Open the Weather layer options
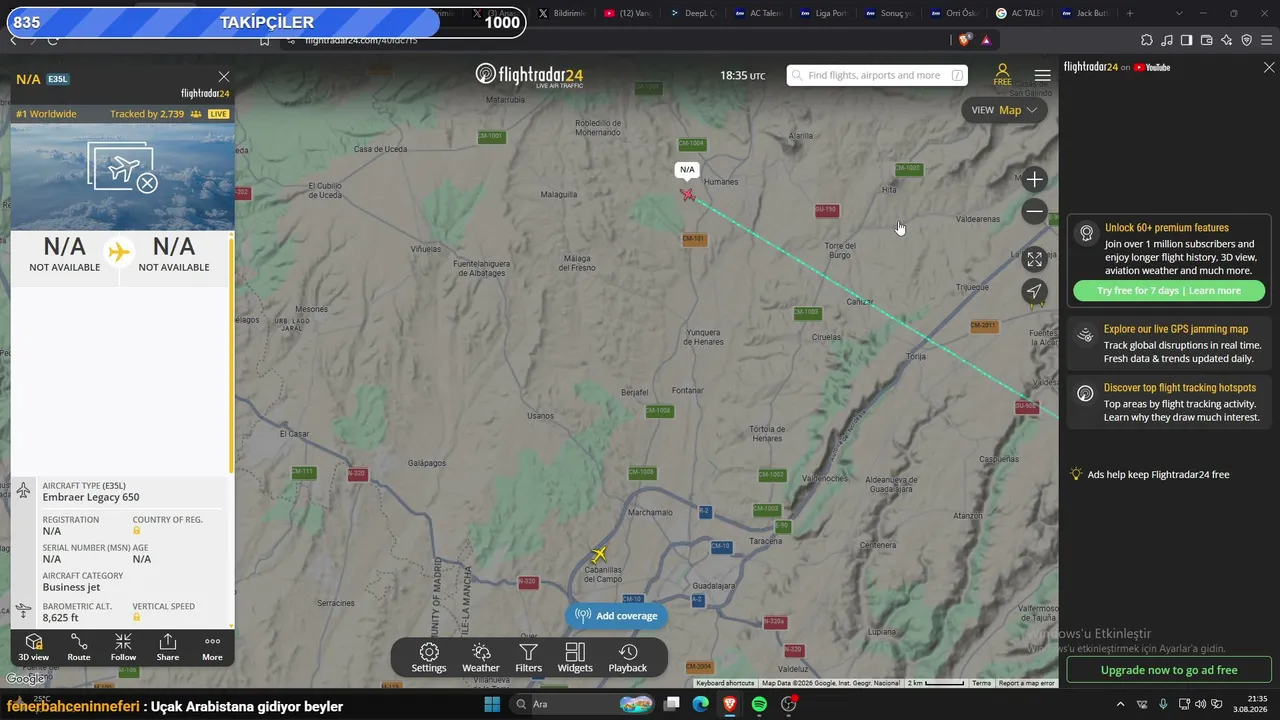1280x720 pixels. [x=481, y=658]
